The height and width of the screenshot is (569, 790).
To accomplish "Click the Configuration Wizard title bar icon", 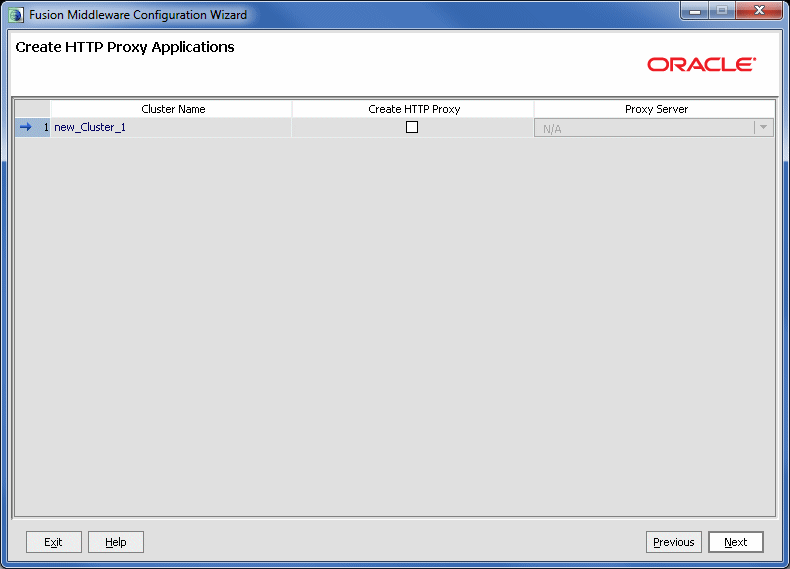I will tap(16, 15).
